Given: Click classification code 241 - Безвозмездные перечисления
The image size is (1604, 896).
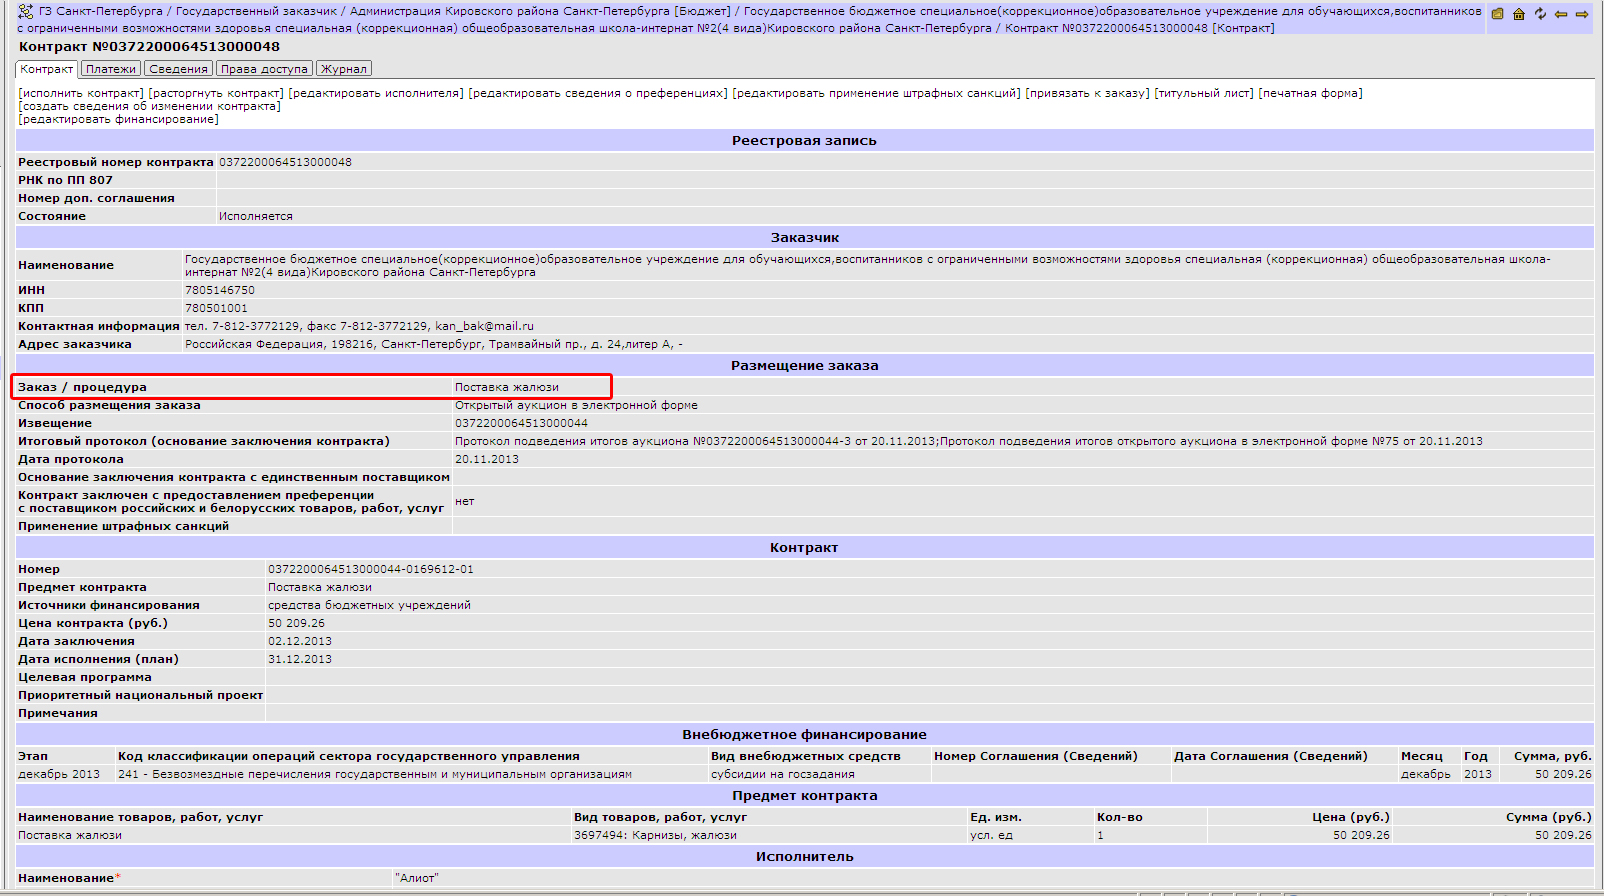Looking at the screenshot, I should [375, 774].
